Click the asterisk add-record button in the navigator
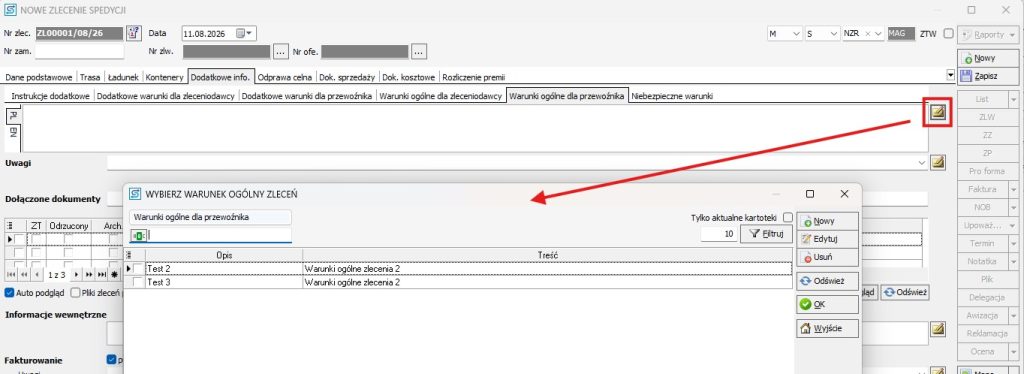 [113, 275]
